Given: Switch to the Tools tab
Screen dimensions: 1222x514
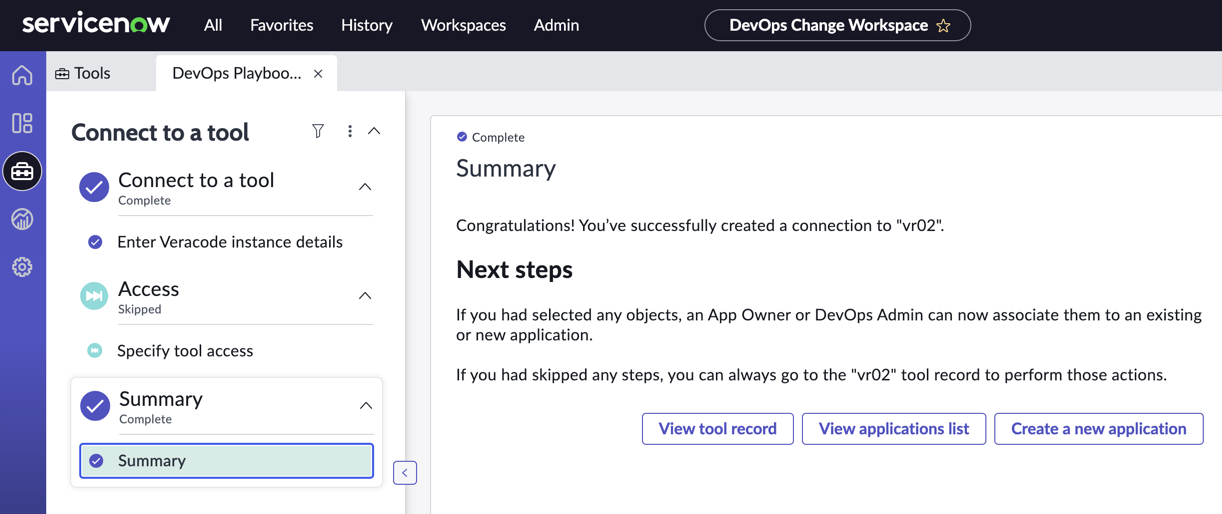Looking at the screenshot, I should (x=83, y=73).
